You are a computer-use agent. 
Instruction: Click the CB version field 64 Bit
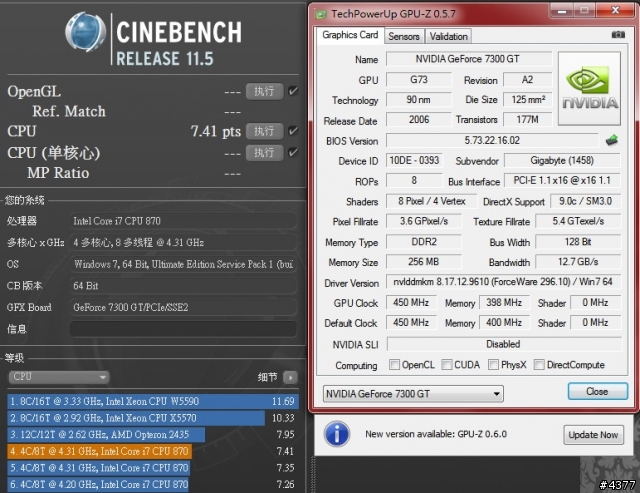(x=183, y=286)
